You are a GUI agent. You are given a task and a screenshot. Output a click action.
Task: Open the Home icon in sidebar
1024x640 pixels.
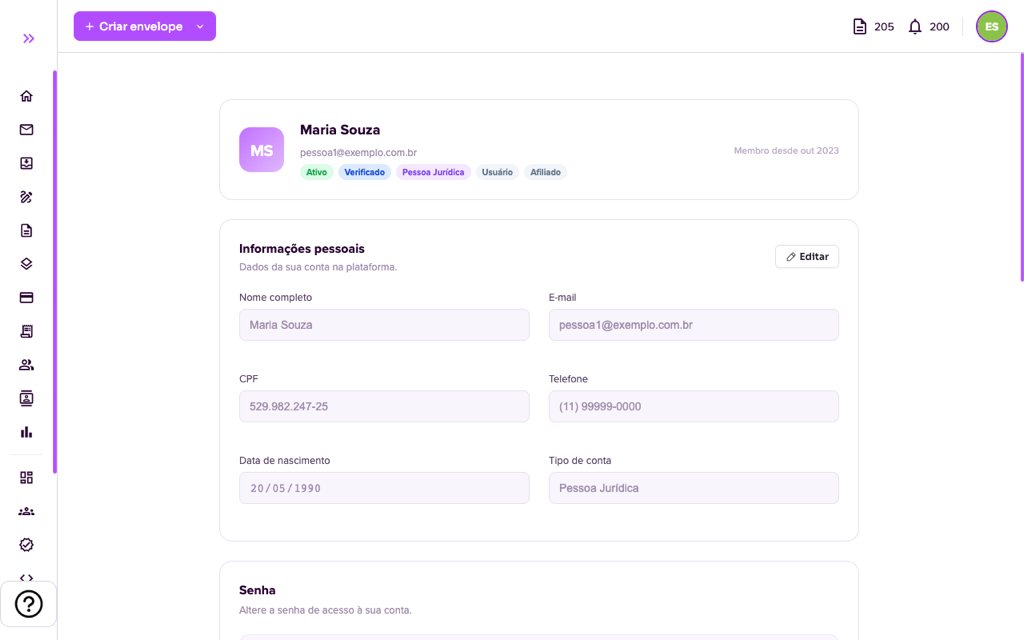pyautogui.click(x=26, y=96)
